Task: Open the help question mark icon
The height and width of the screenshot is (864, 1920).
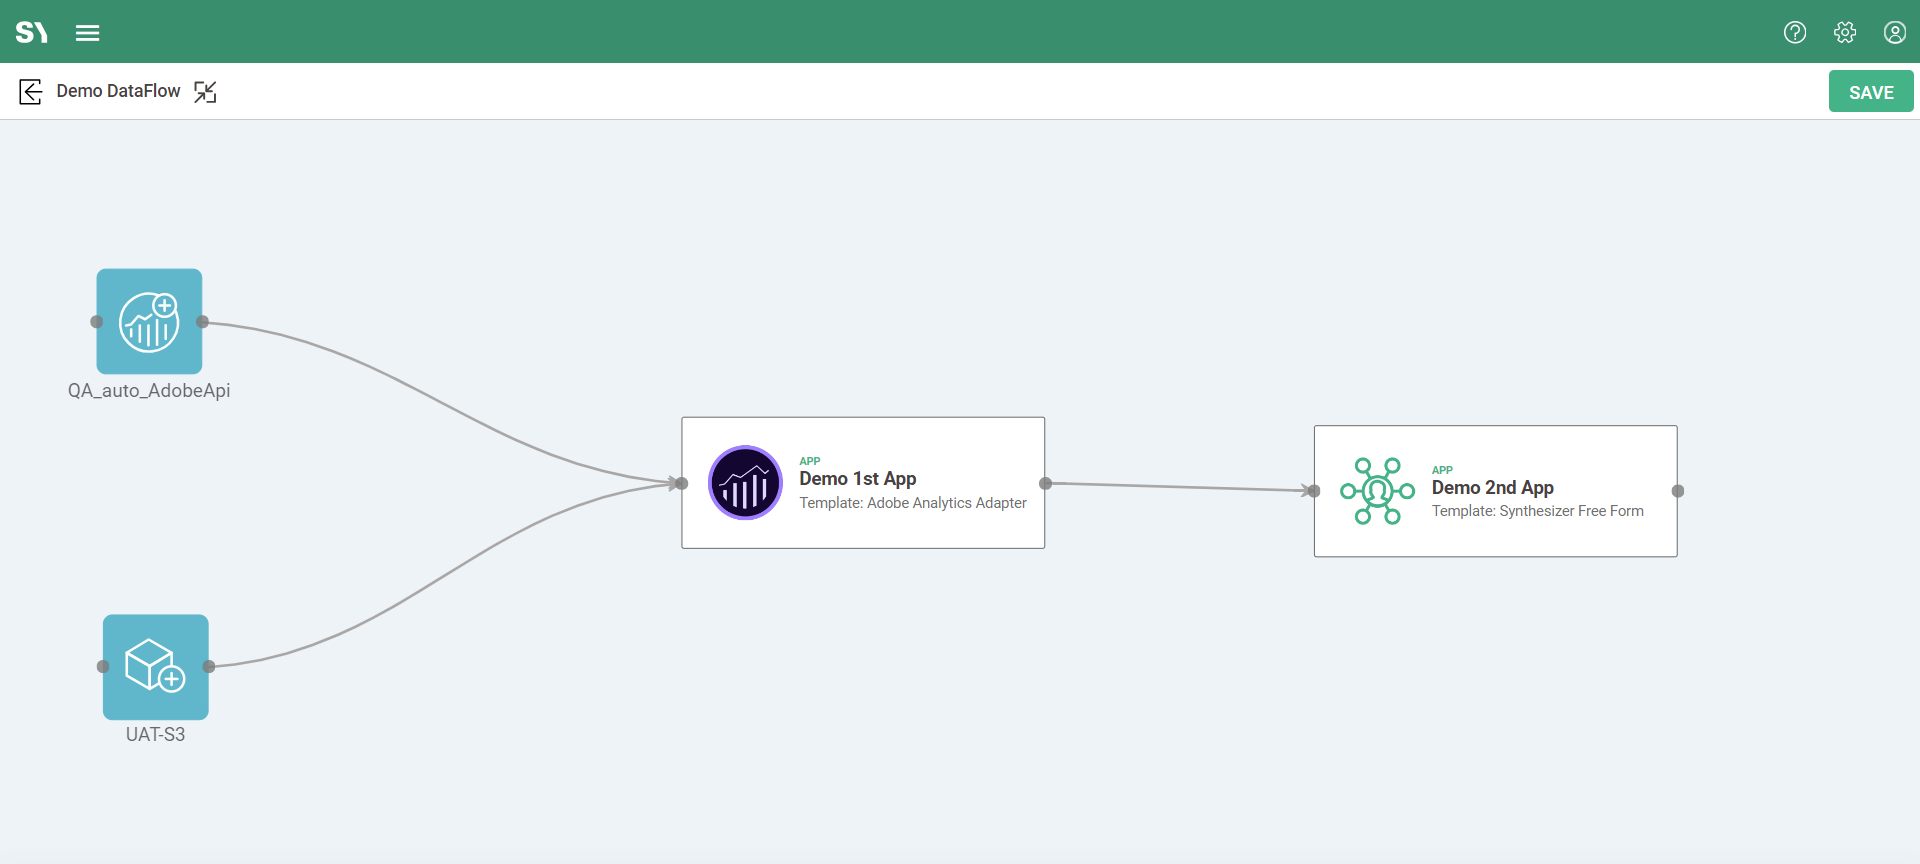Action: (1795, 33)
